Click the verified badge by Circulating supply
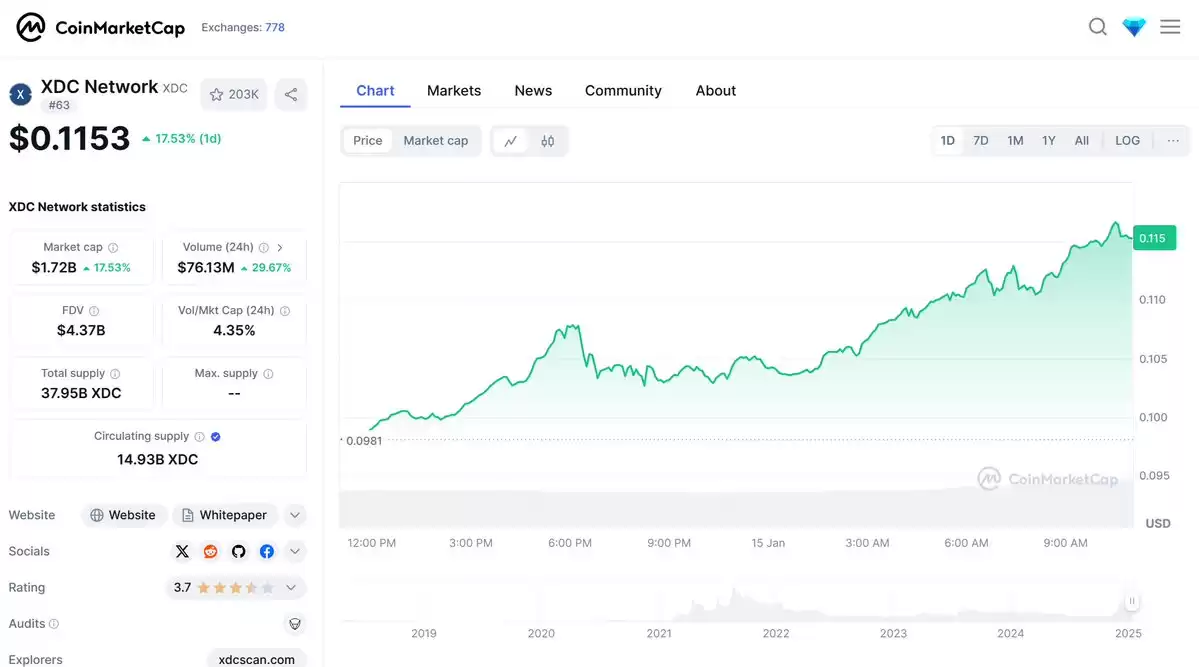The height and width of the screenshot is (667, 1199). [x=216, y=437]
